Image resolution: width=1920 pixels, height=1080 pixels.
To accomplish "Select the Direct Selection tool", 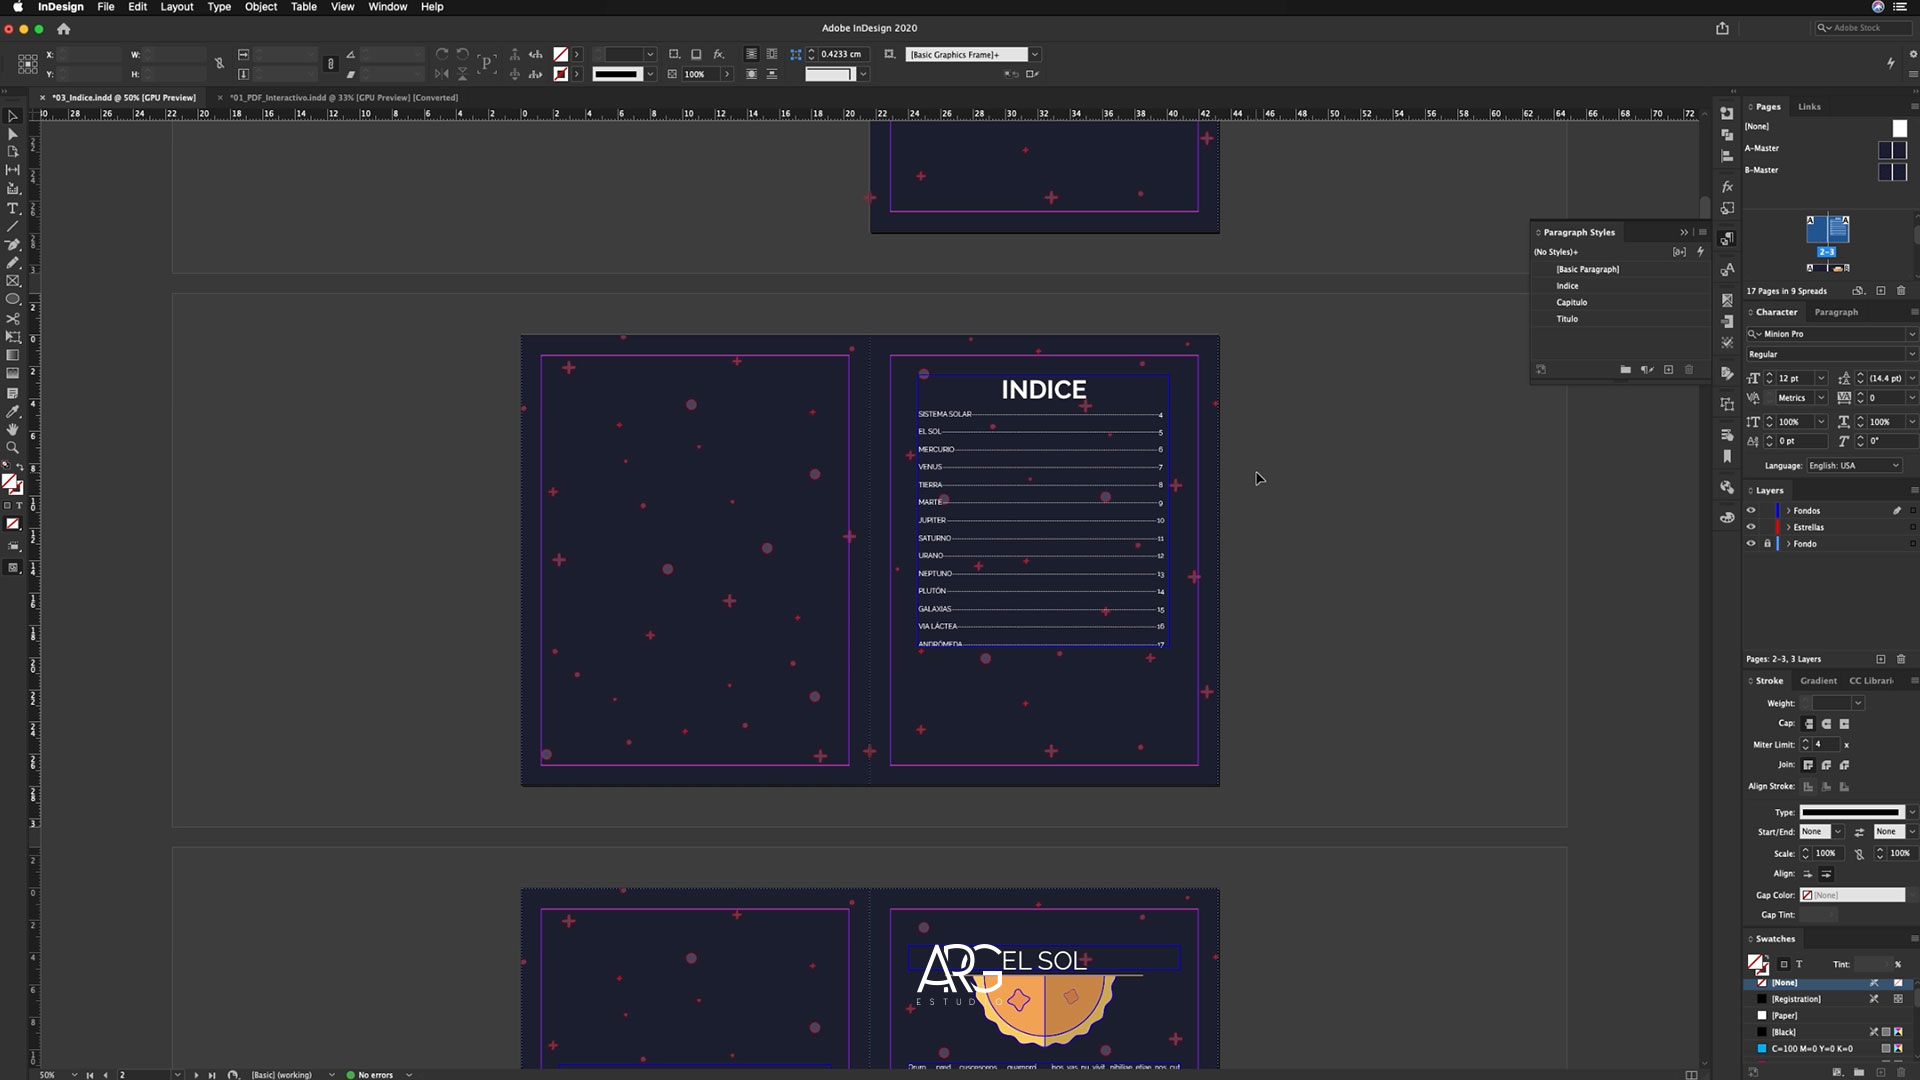I will click(13, 134).
